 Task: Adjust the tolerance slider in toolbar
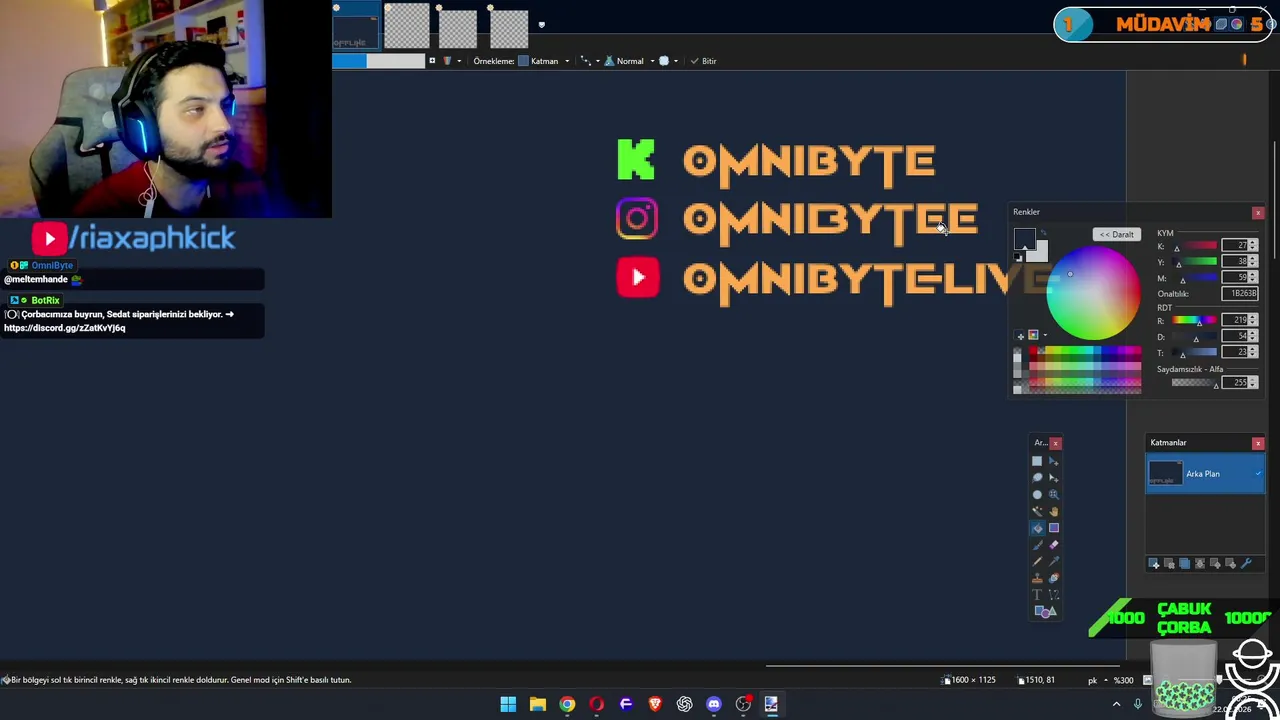click(x=378, y=61)
